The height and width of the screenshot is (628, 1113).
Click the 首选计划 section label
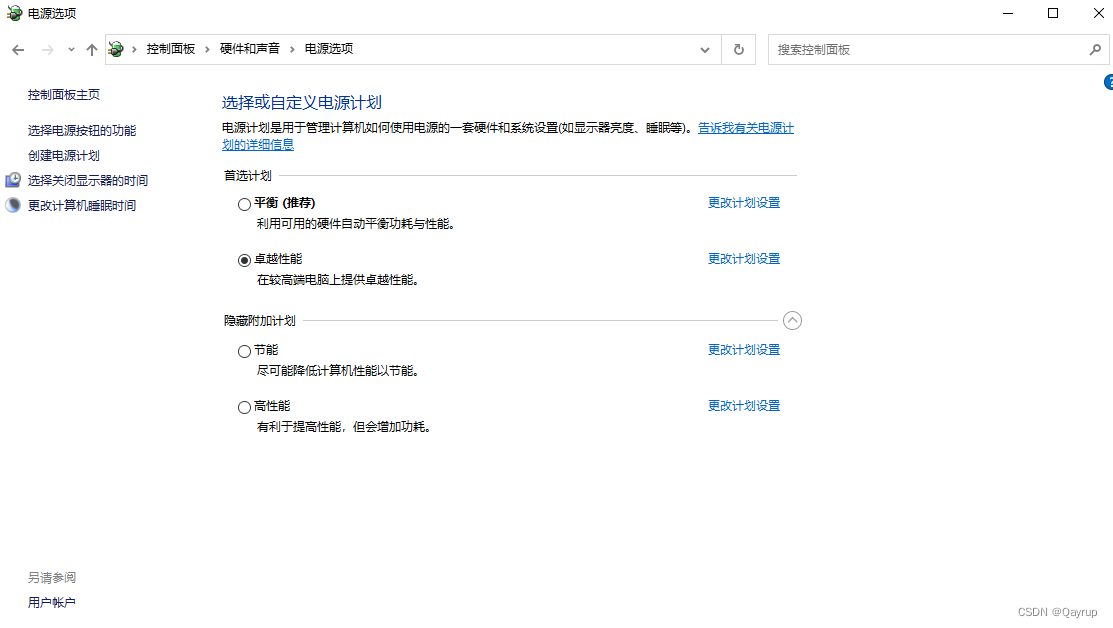(x=248, y=175)
